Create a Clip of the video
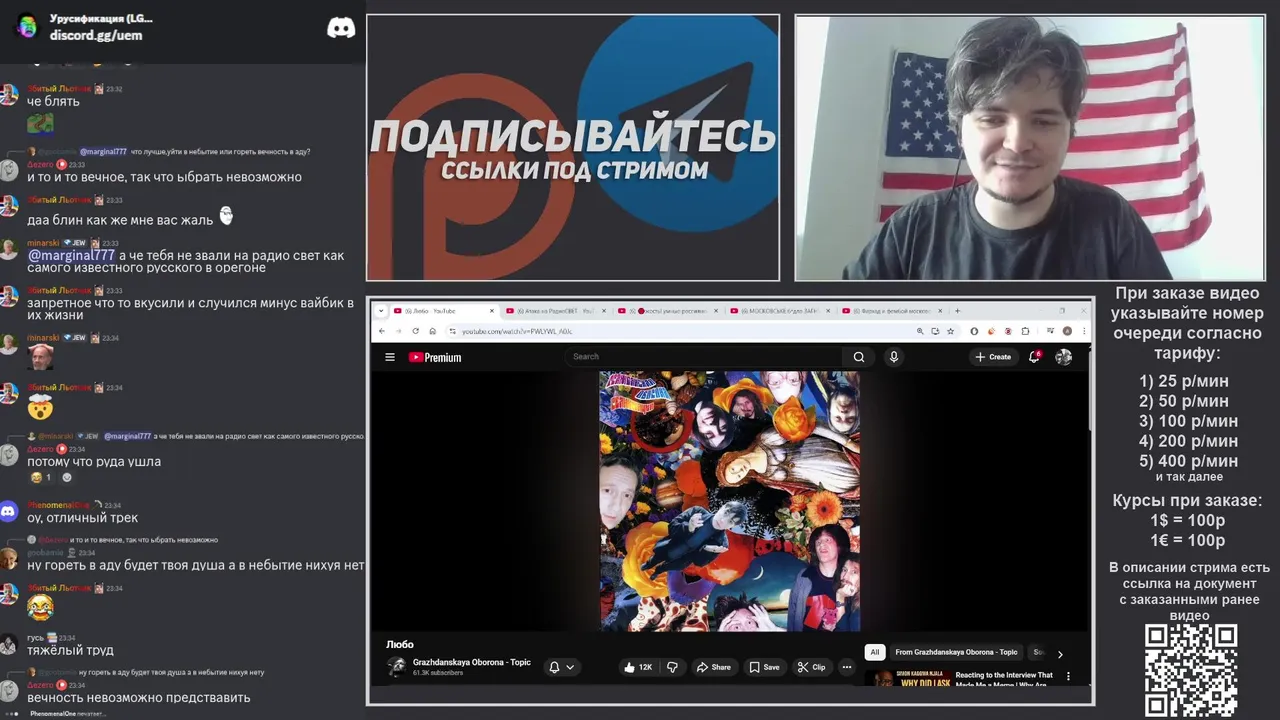Image resolution: width=1280 pixels, height=720 pixels. pyautogui.click(x=812, y=667)
